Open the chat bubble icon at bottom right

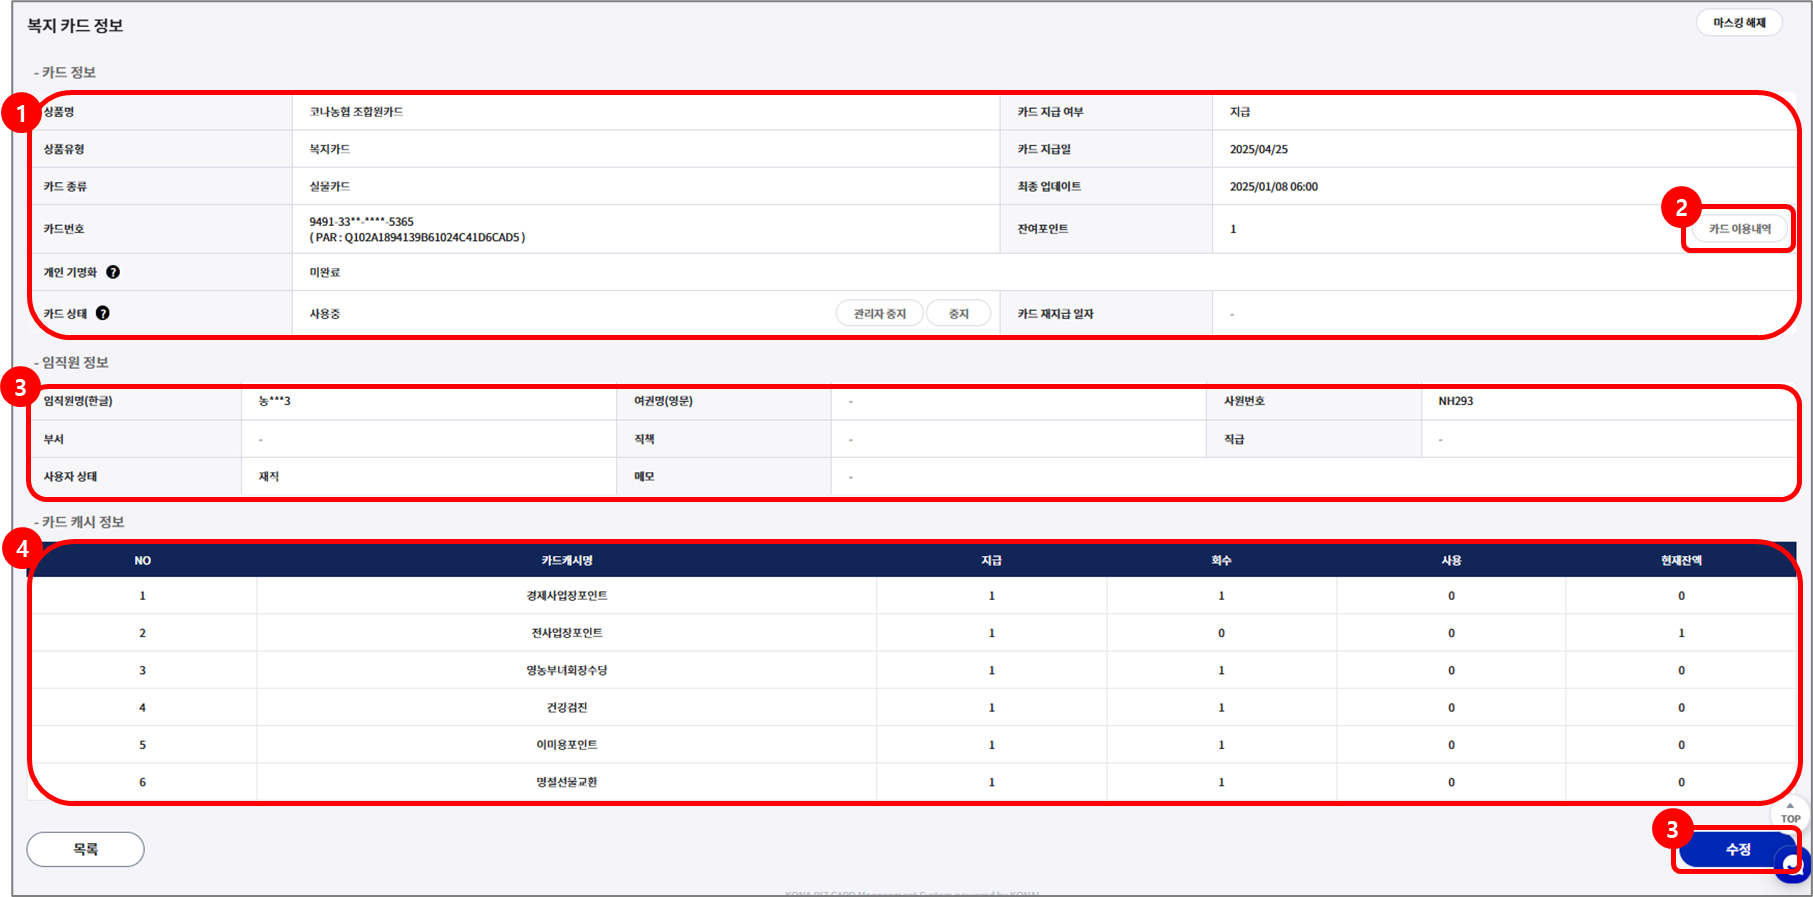click(x=1793, y=865)
